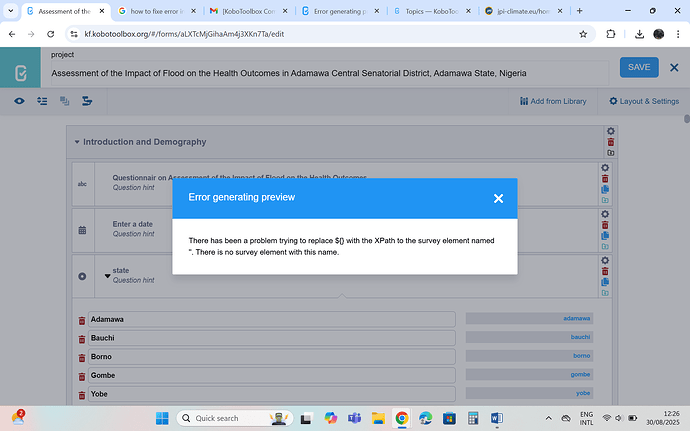Image resolution: width=690 pixels, height=431 pixels.
Task: Open settings for the Questionnair text question
Action: pos(605,168)
